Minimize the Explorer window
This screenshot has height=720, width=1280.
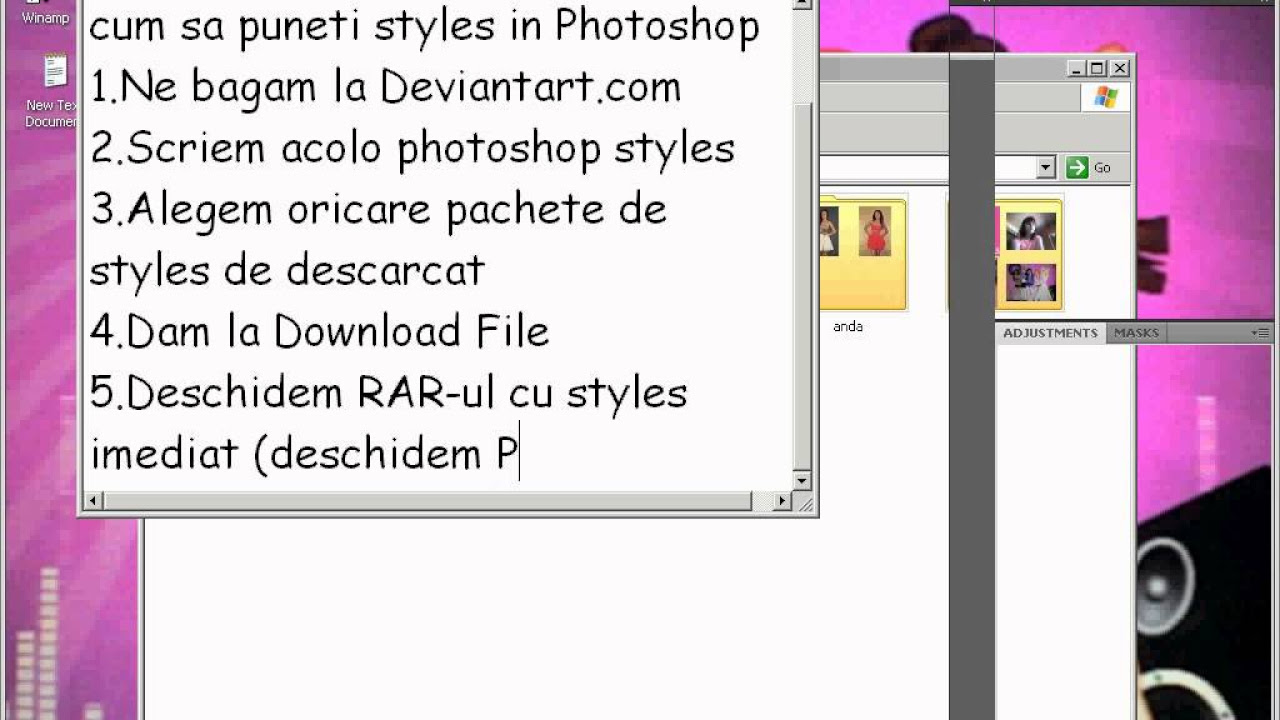(1076, 68)
